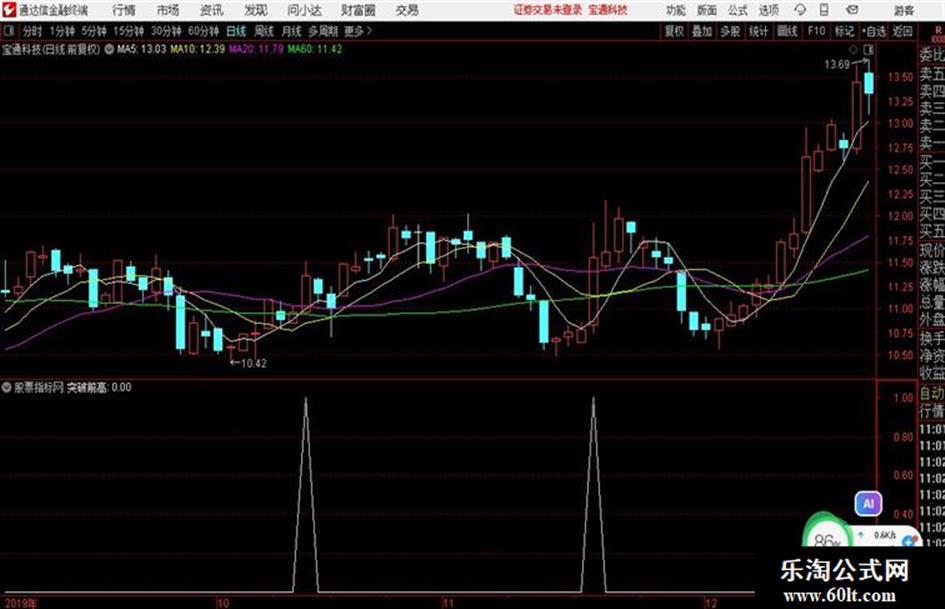Viewport: 945px width, 609px height.
Task: Click the 13.69 high price label
Action: coord(837,65)
